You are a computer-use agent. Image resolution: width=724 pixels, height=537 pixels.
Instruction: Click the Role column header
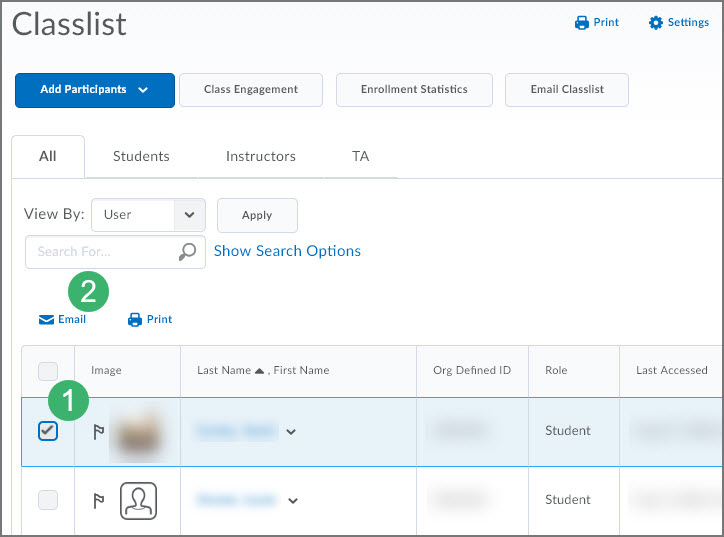click(x=556, y=370)
